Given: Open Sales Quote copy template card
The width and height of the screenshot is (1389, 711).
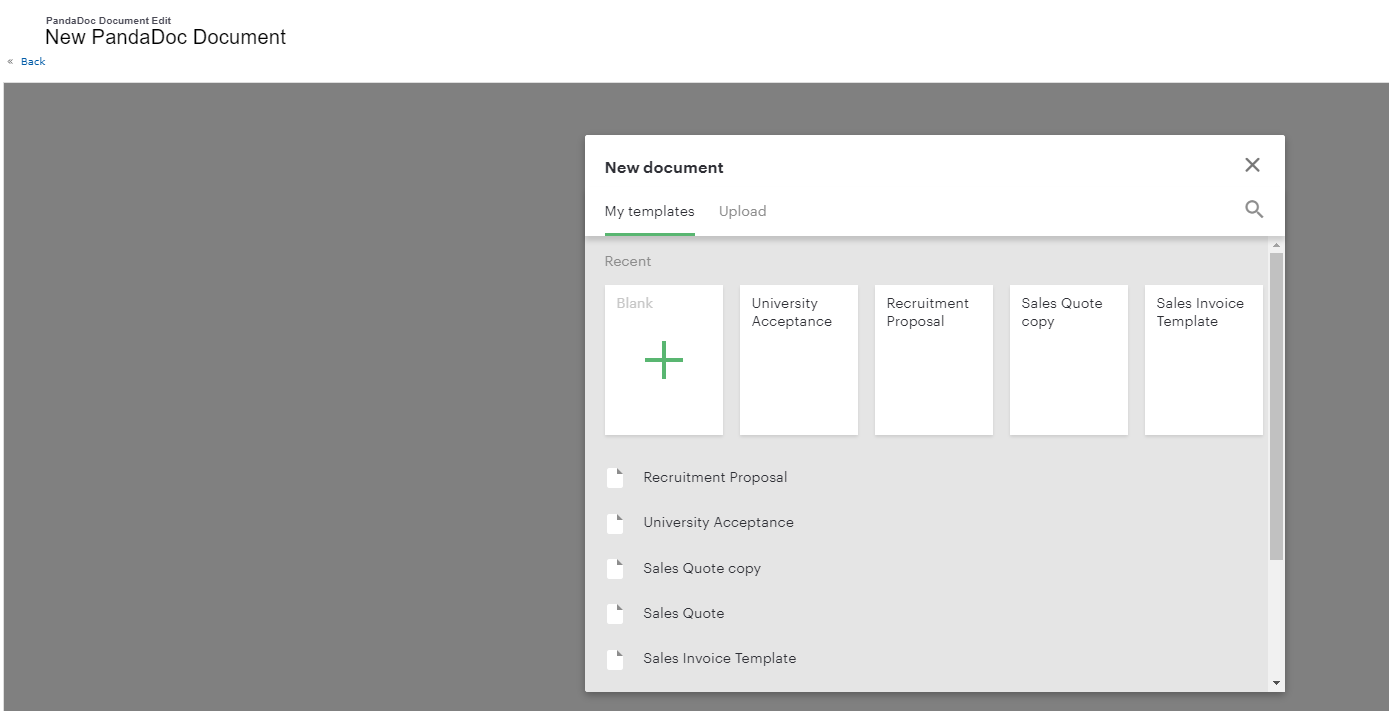Looking at the screenshot, I should (1069, 360).
